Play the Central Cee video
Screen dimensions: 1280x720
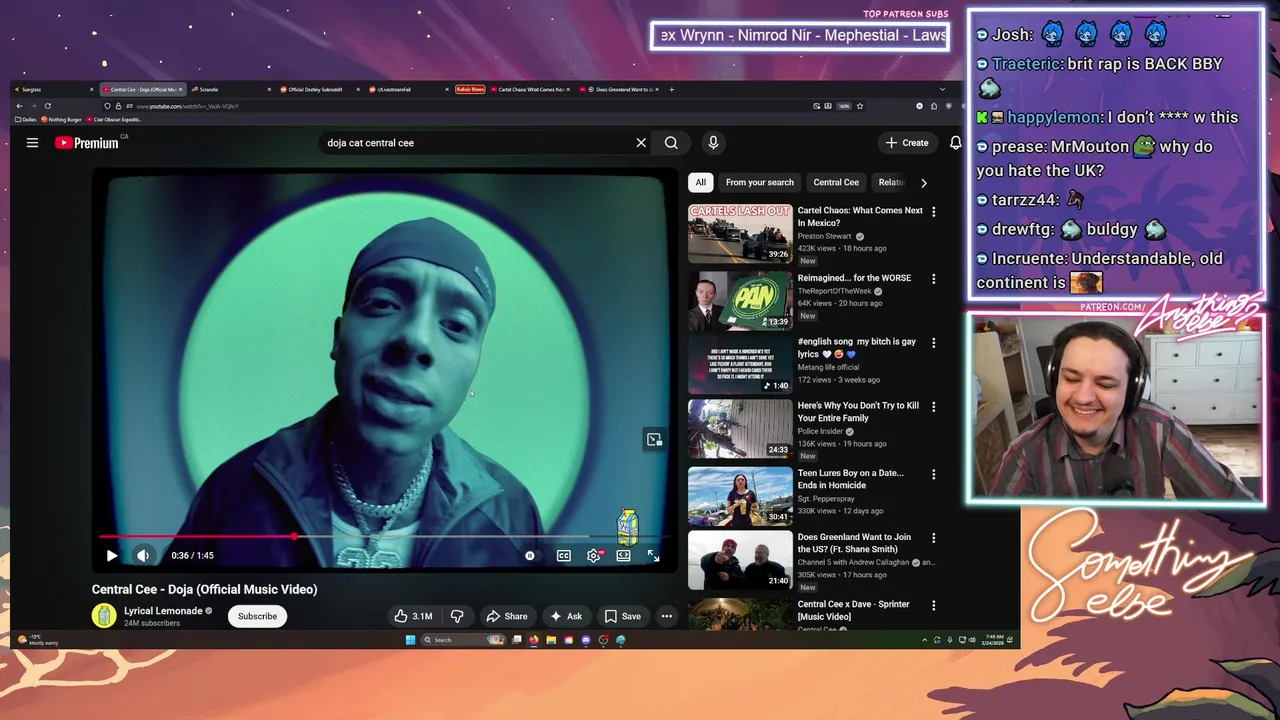(x=112, y=555)
